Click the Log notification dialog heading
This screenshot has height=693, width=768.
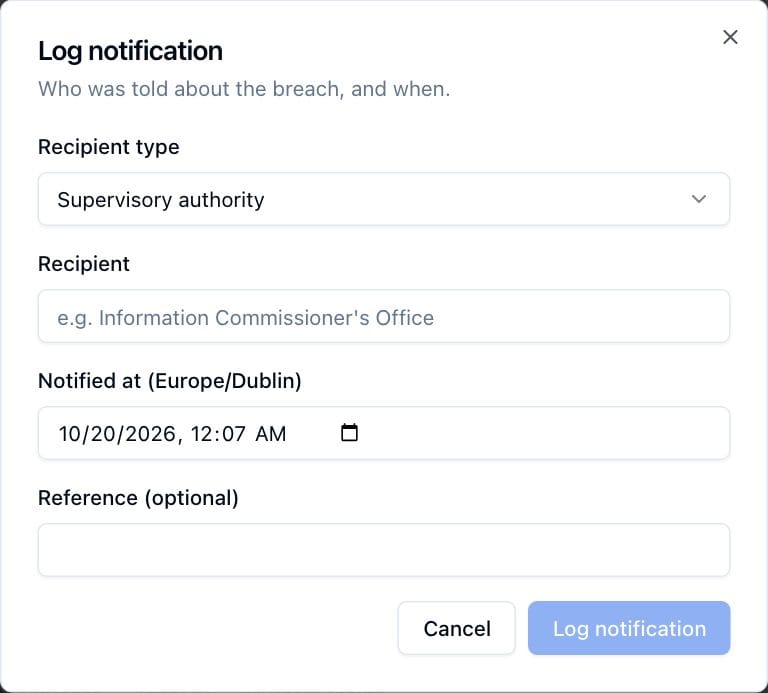tap(130, 51)
